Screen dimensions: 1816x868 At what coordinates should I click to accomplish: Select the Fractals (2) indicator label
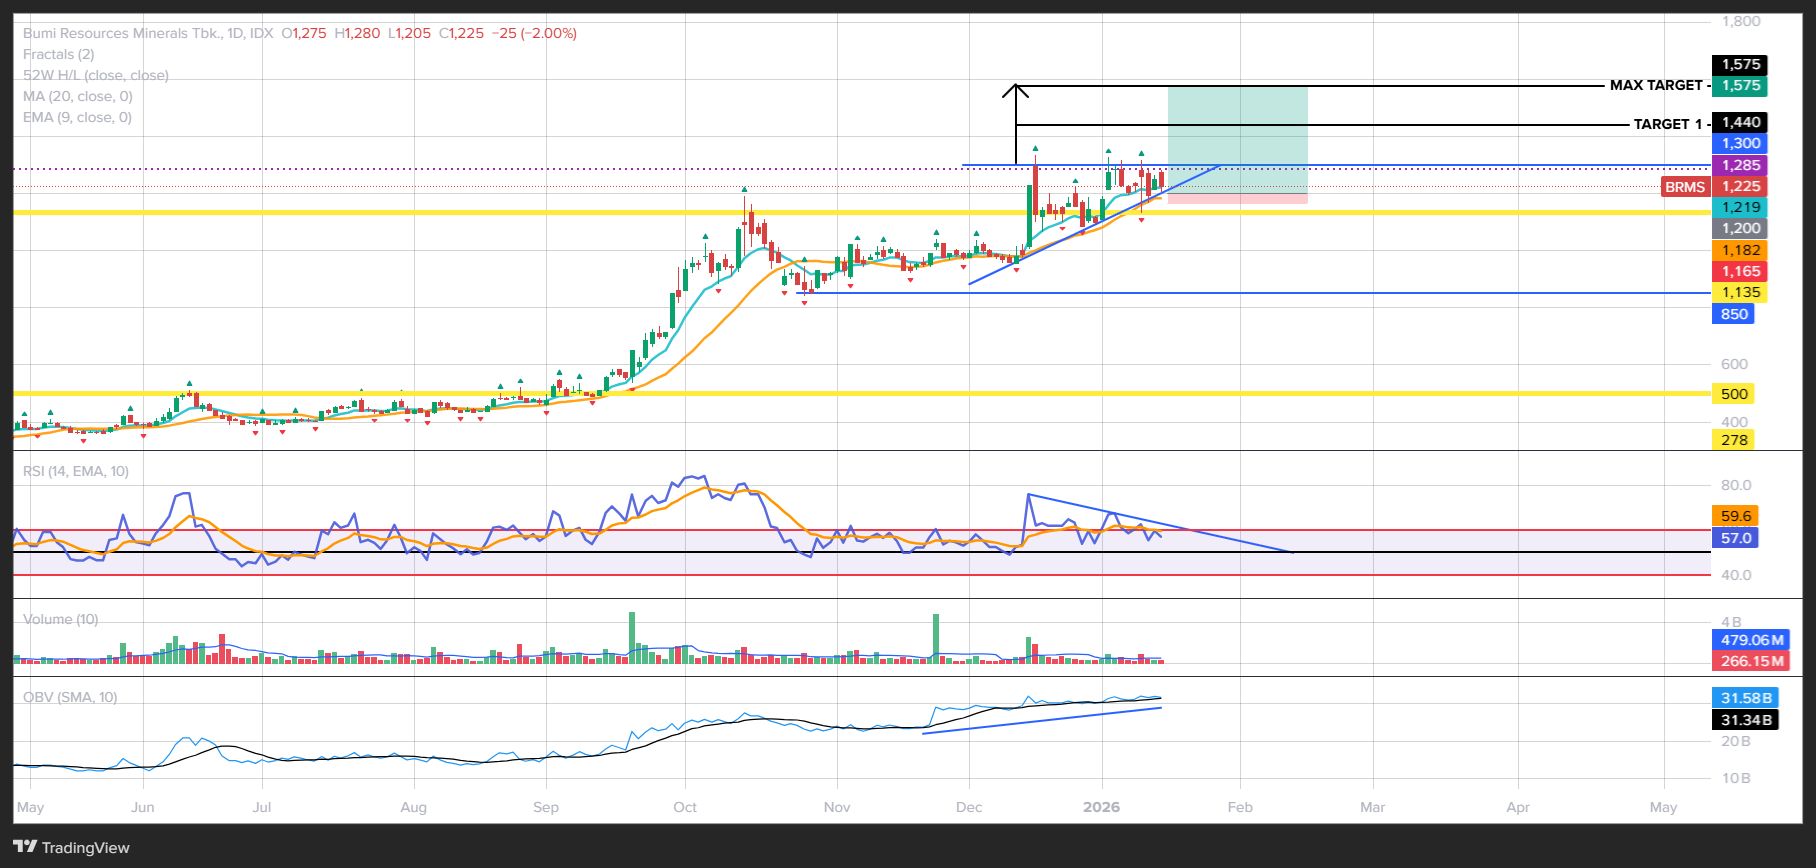pyautogui.click(x=59, y=54)
